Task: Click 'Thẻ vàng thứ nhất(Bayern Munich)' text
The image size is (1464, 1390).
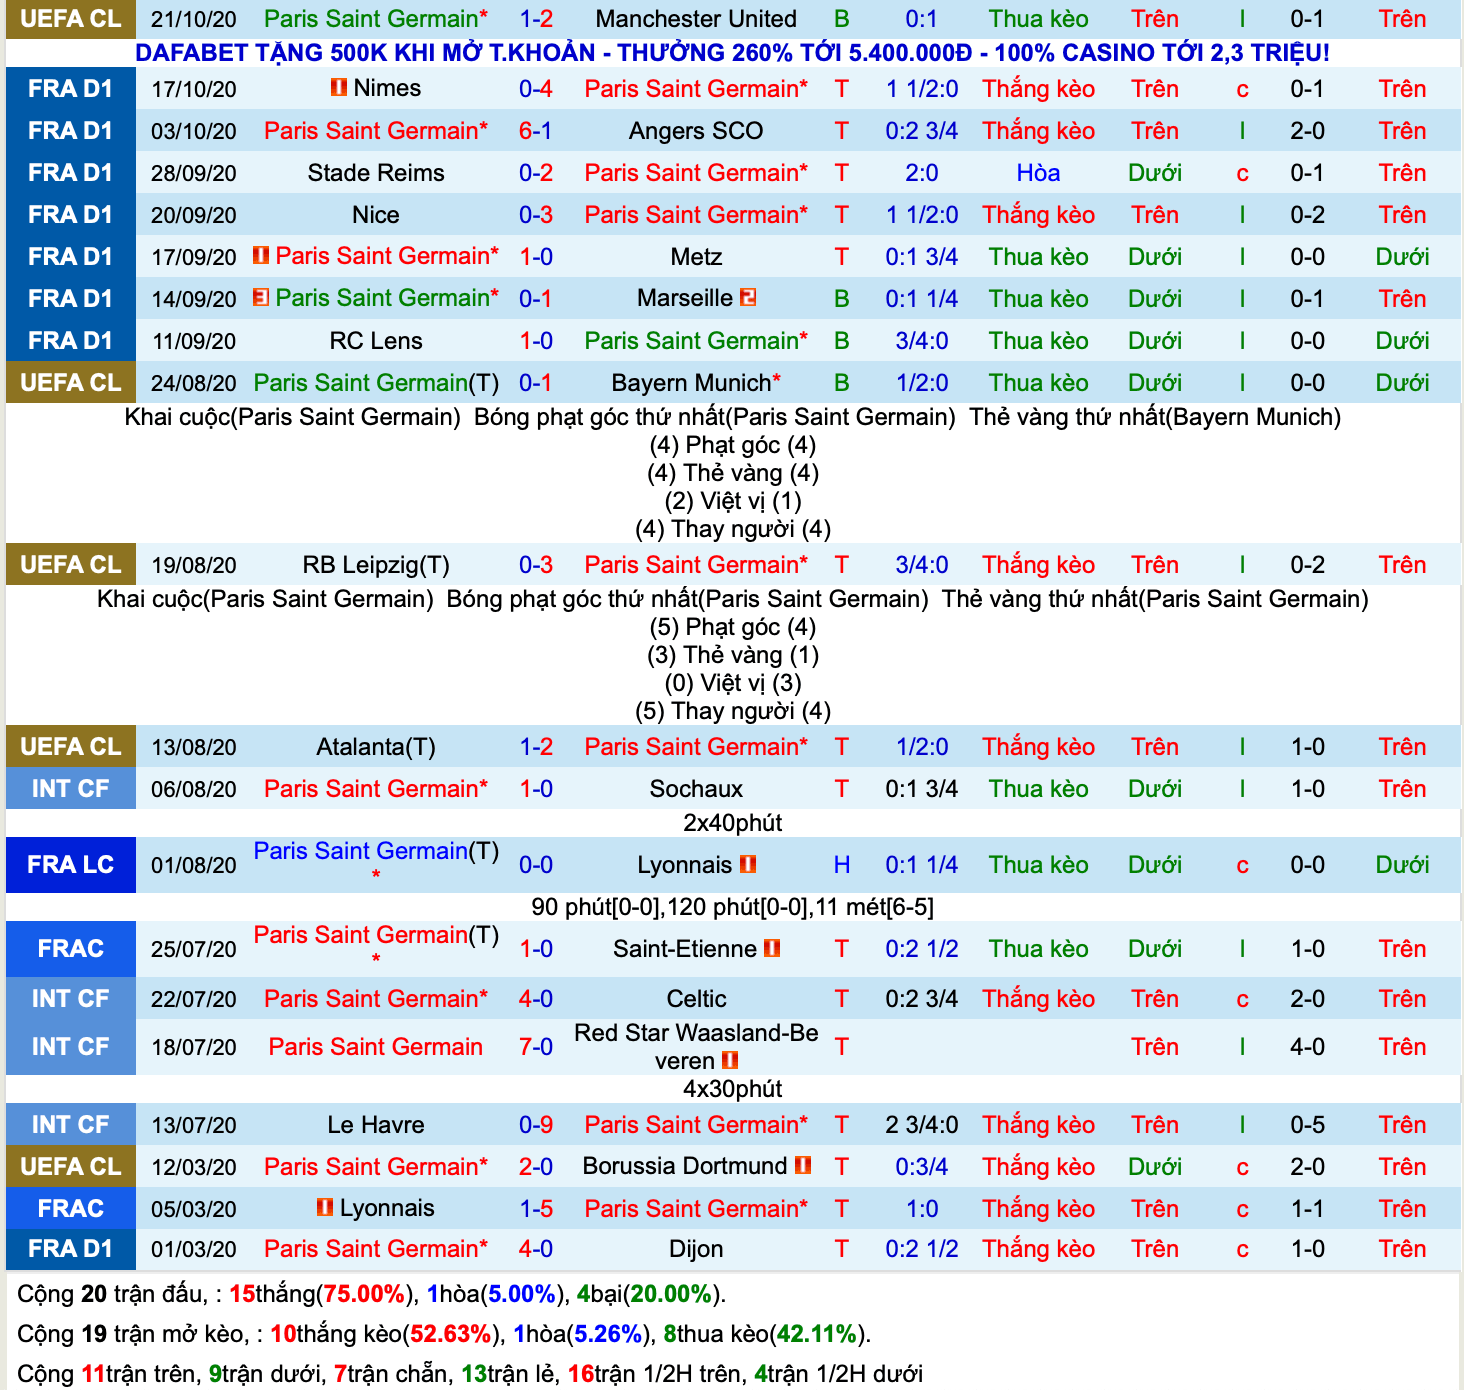Action: pos(1155,417)
